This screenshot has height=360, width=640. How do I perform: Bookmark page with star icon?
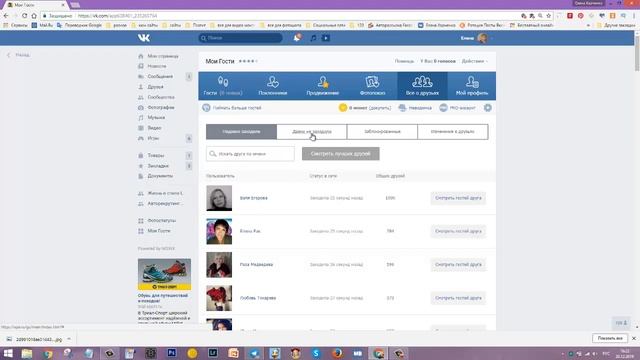(x=549, y=16)
